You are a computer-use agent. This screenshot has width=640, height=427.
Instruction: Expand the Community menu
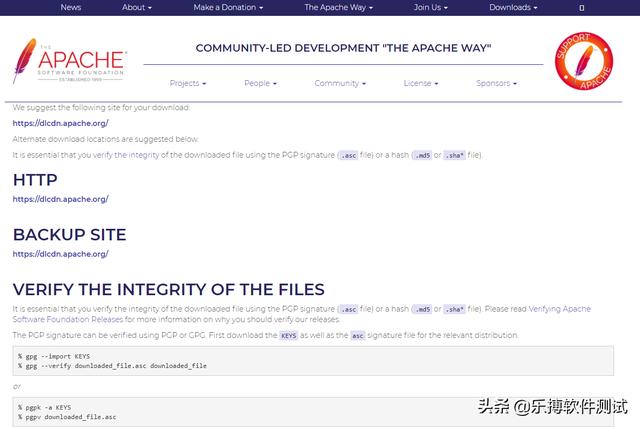tap(340, 83)
